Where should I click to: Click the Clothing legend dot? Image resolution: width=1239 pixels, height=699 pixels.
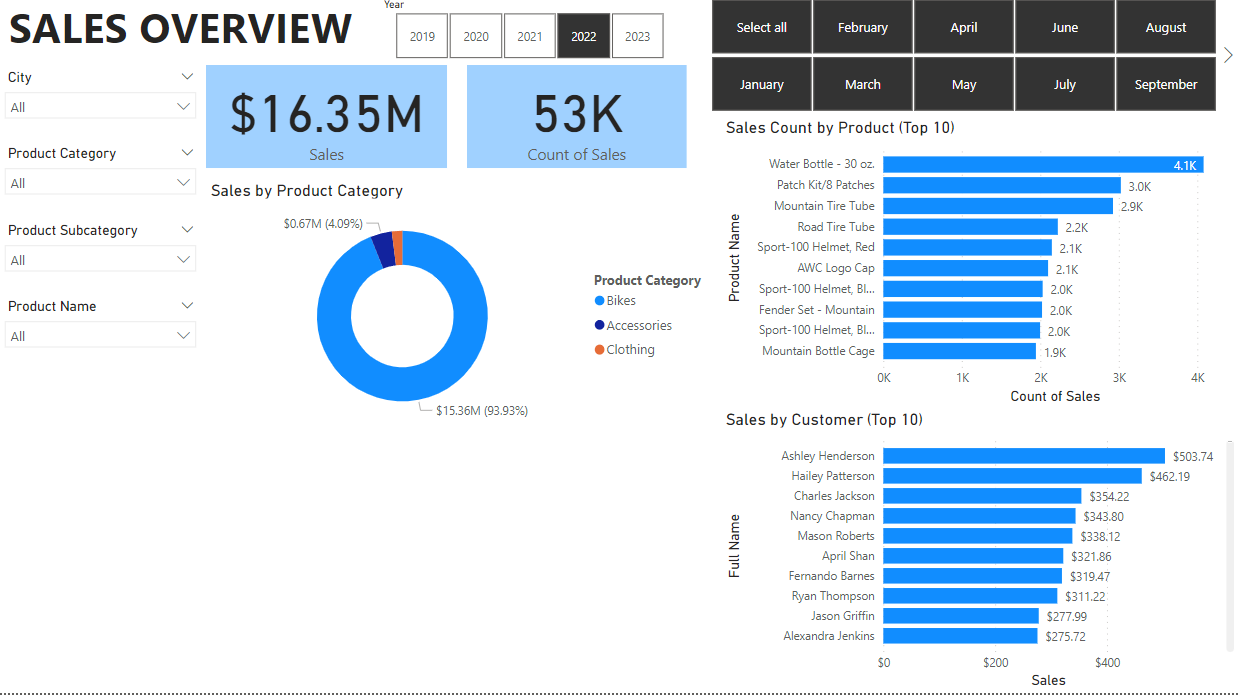(599, 350)
